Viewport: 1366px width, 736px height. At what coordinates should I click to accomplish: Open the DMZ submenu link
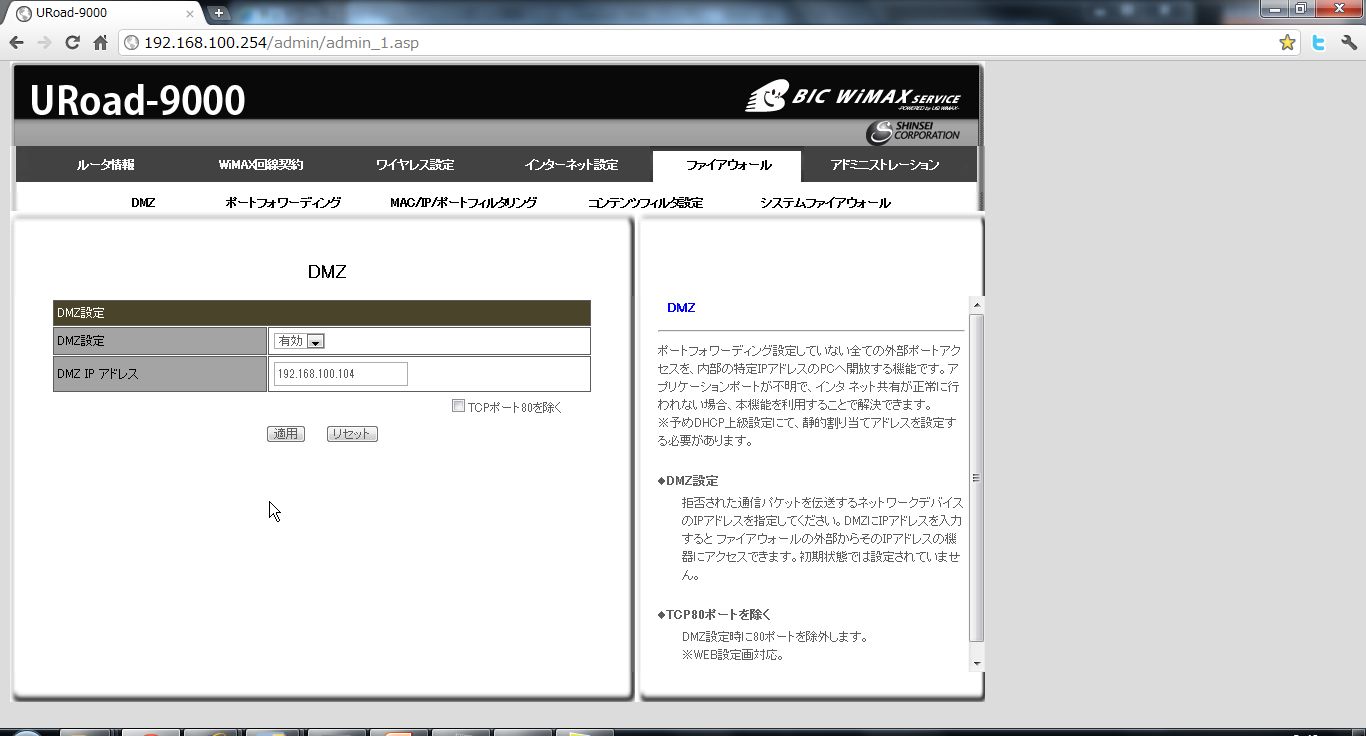pyautogui.click(x=143, y=202)
